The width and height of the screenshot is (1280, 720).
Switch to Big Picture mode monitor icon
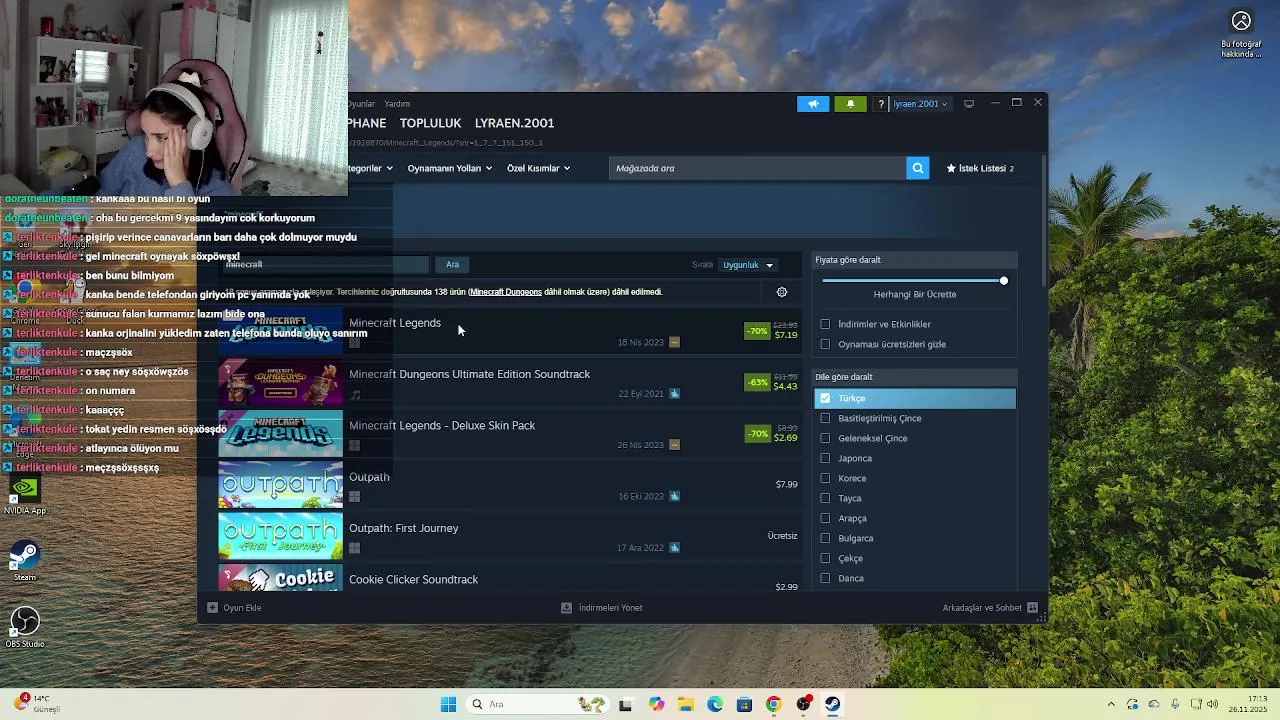(969, 104)
